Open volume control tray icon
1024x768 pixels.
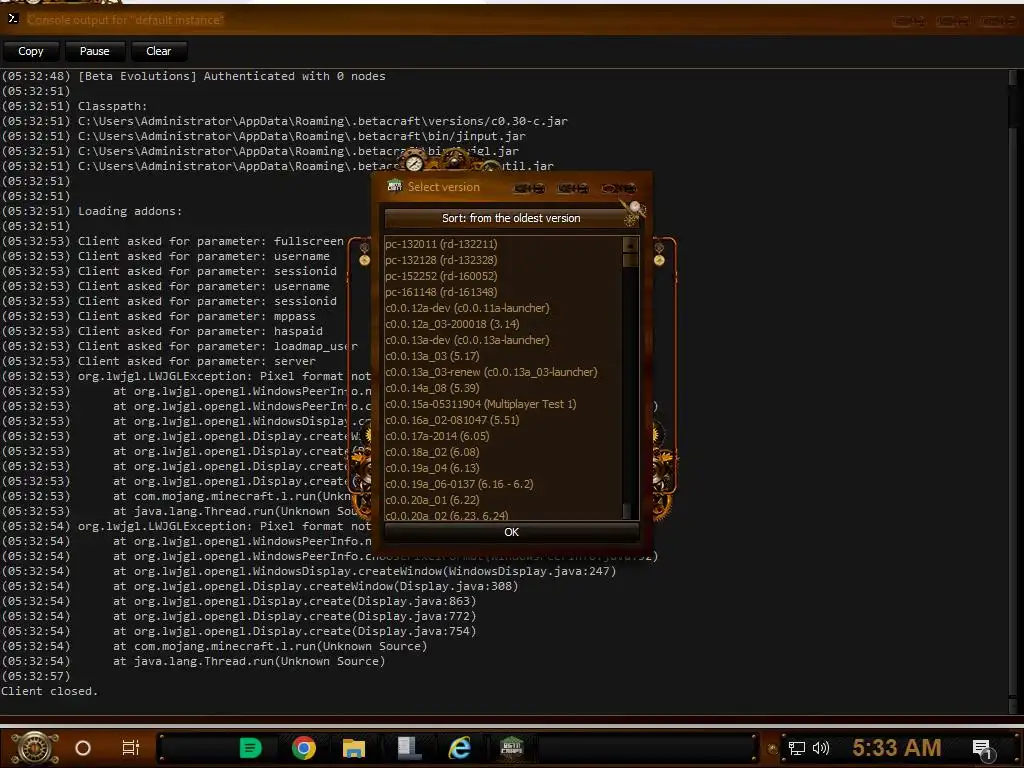point(821,748)
